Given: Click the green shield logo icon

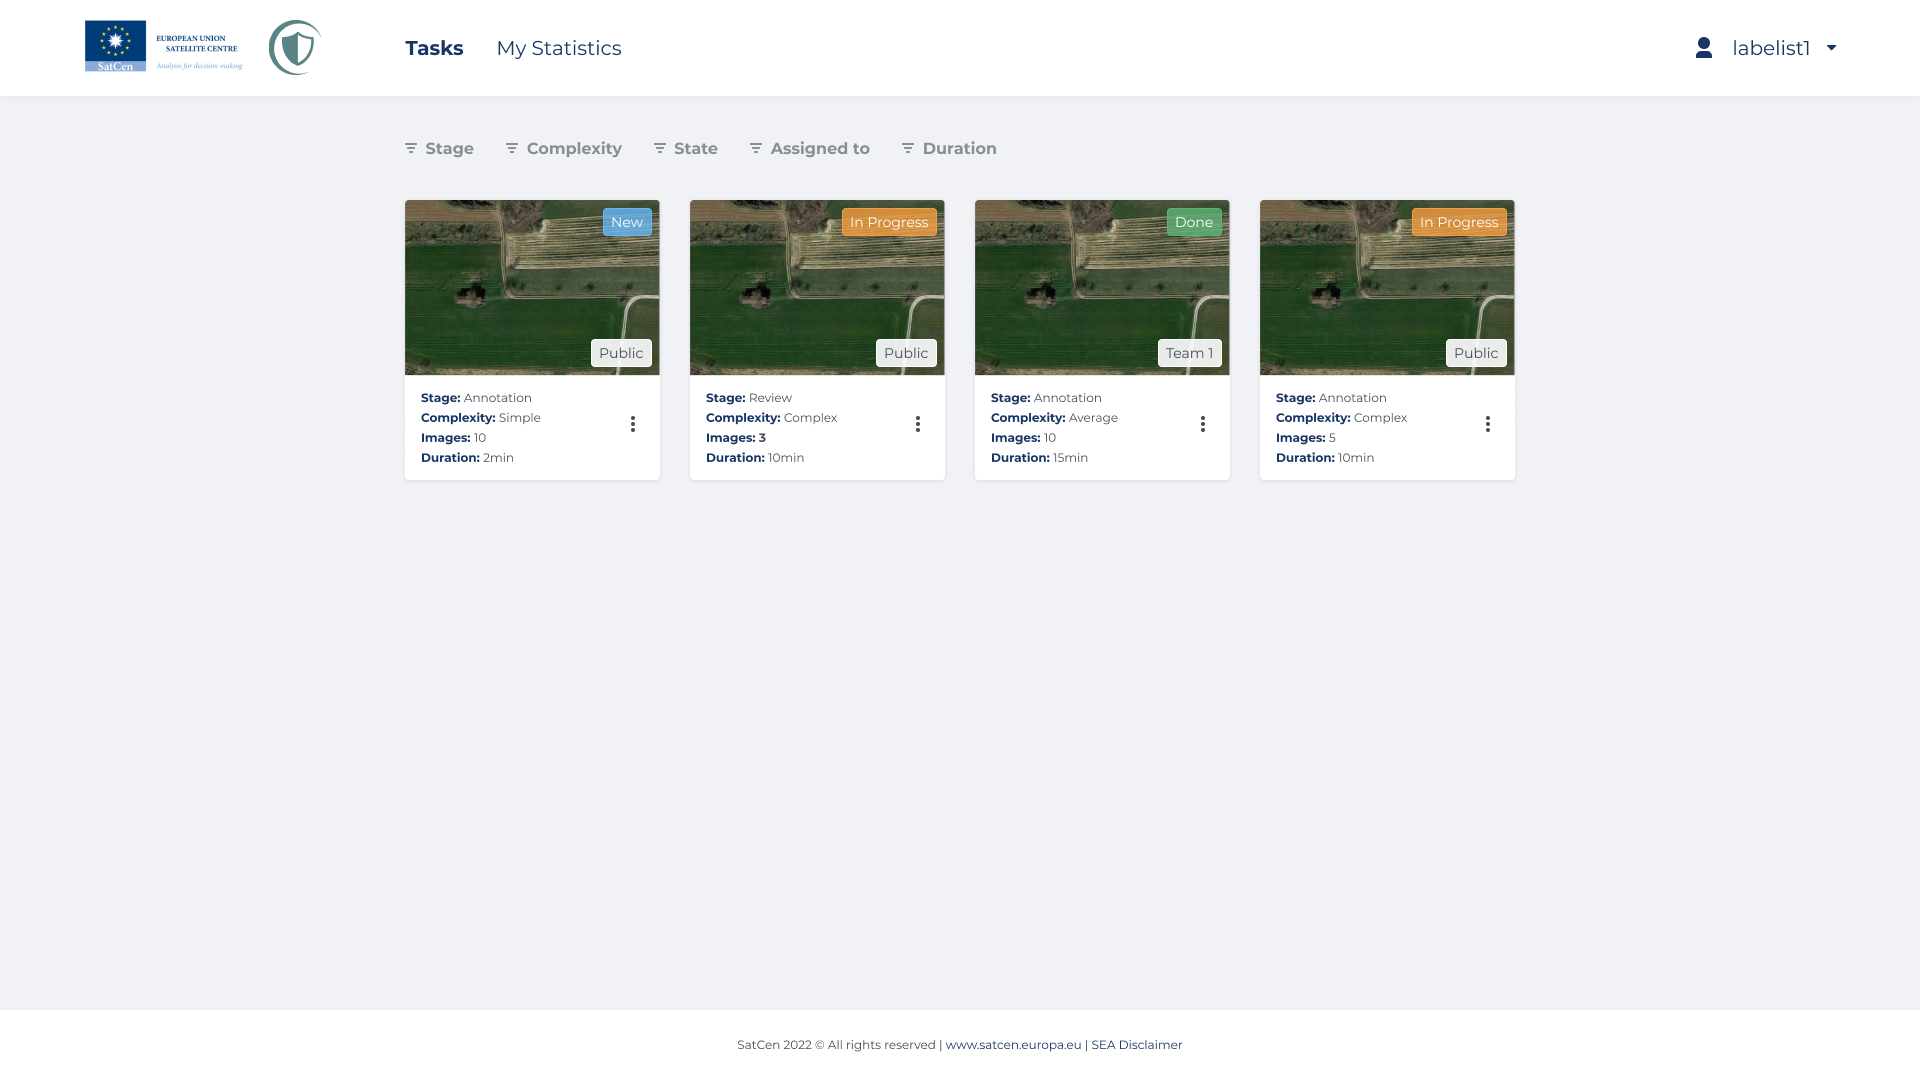Looking at the screenshot, I should [x=294, y=47].
